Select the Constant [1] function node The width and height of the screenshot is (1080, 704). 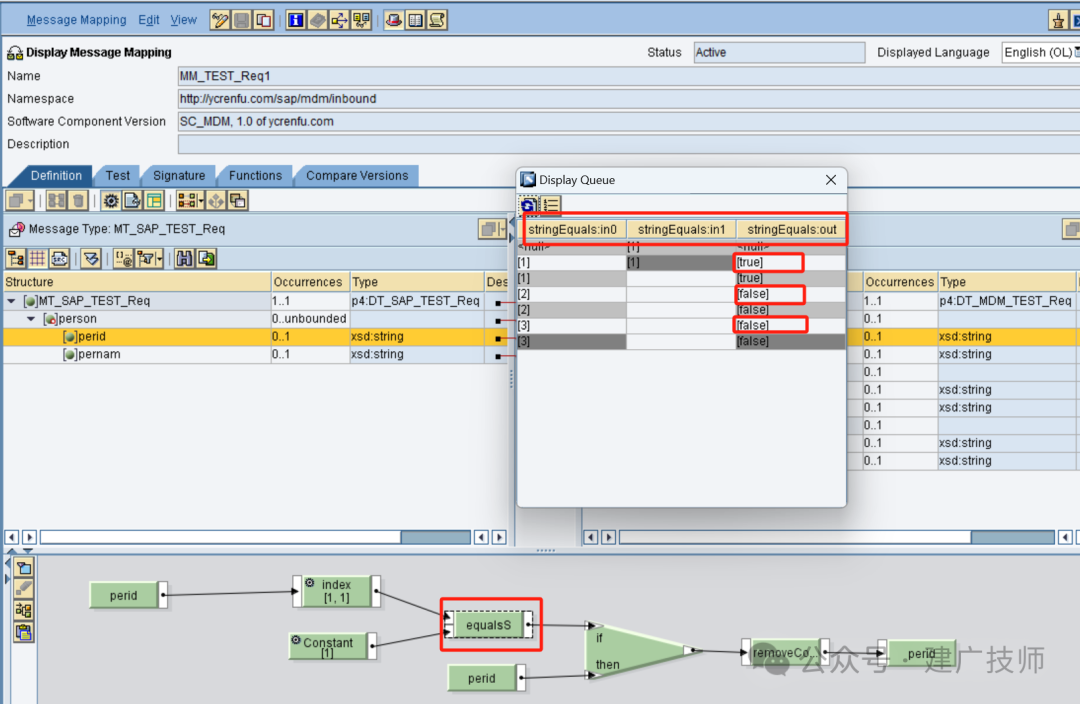[x=332, y=646]
